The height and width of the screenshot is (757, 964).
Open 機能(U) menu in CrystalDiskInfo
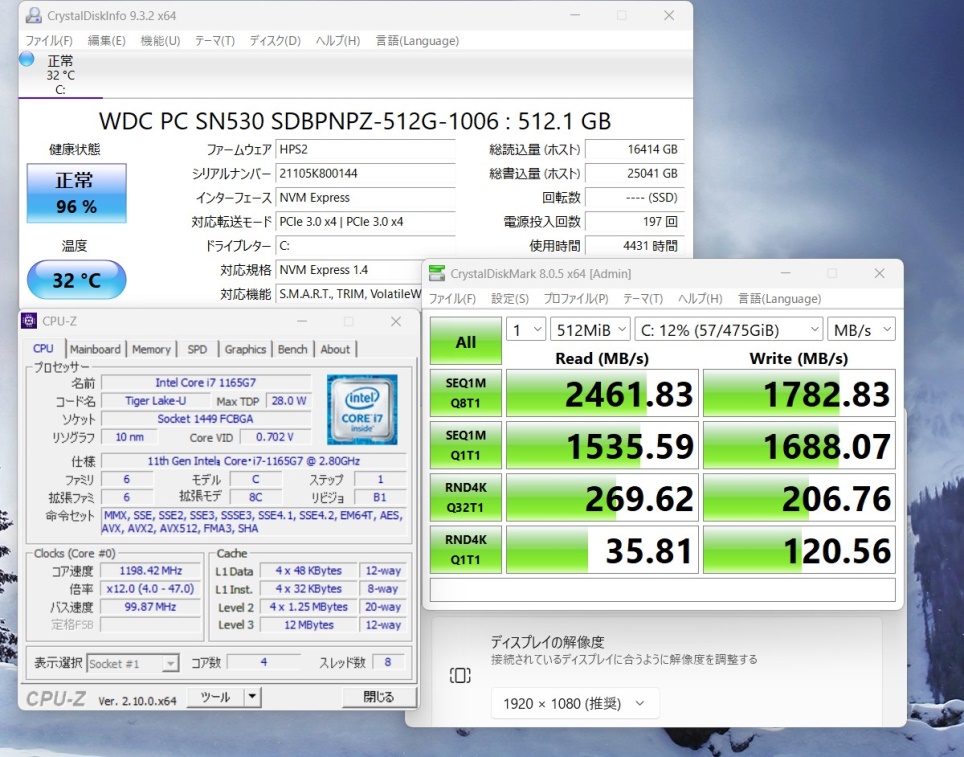tap(160, 41)
